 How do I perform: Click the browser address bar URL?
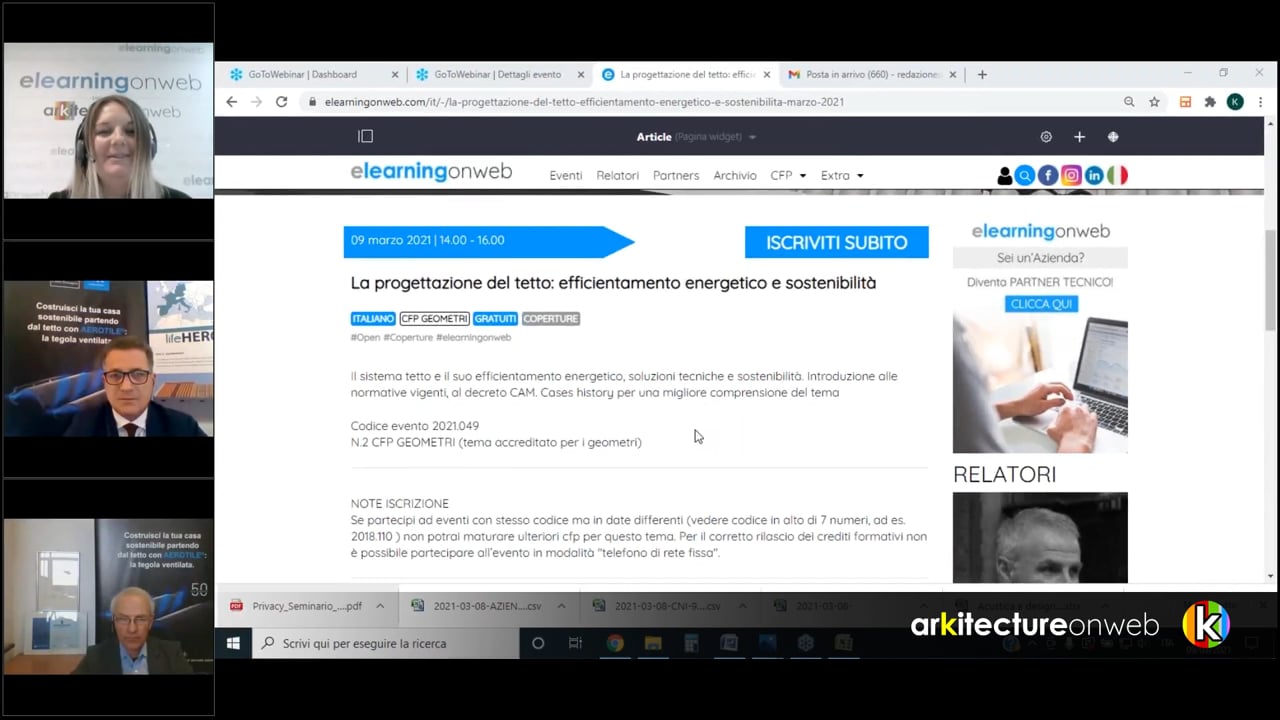(x=584, y=102)
